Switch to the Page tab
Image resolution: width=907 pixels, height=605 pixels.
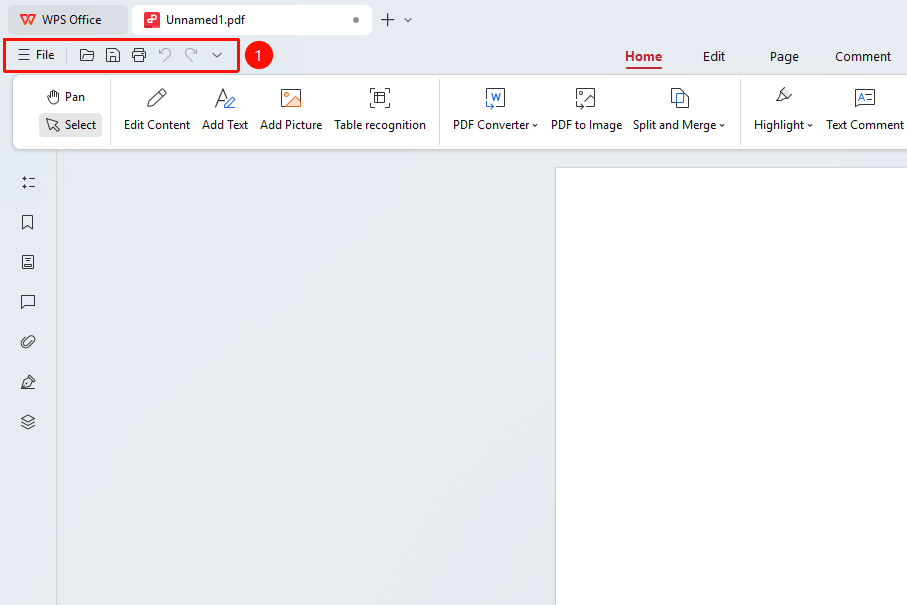[x=784, y=57]
